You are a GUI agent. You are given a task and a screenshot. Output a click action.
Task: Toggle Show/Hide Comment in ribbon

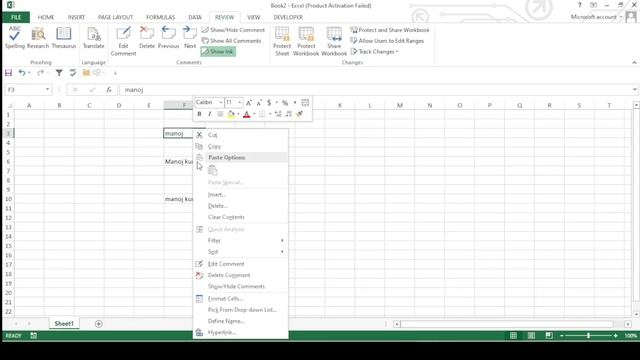(x=233, y=30)
